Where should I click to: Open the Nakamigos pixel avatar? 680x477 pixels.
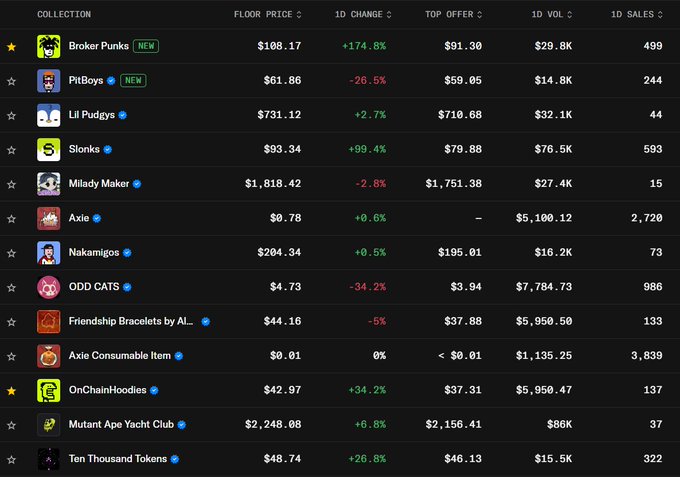pos(49,253)
